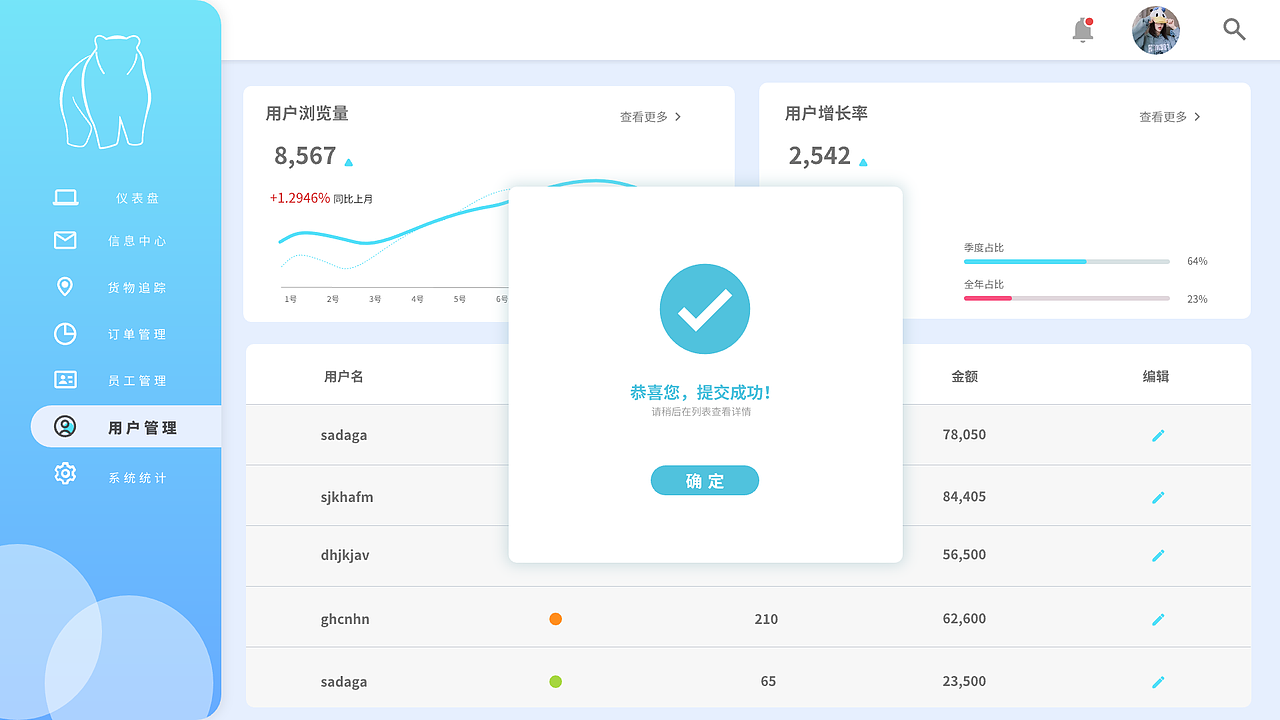1280x720 pixels.
Task: Switch to the 信息中心 section
Action: (137, 240)
